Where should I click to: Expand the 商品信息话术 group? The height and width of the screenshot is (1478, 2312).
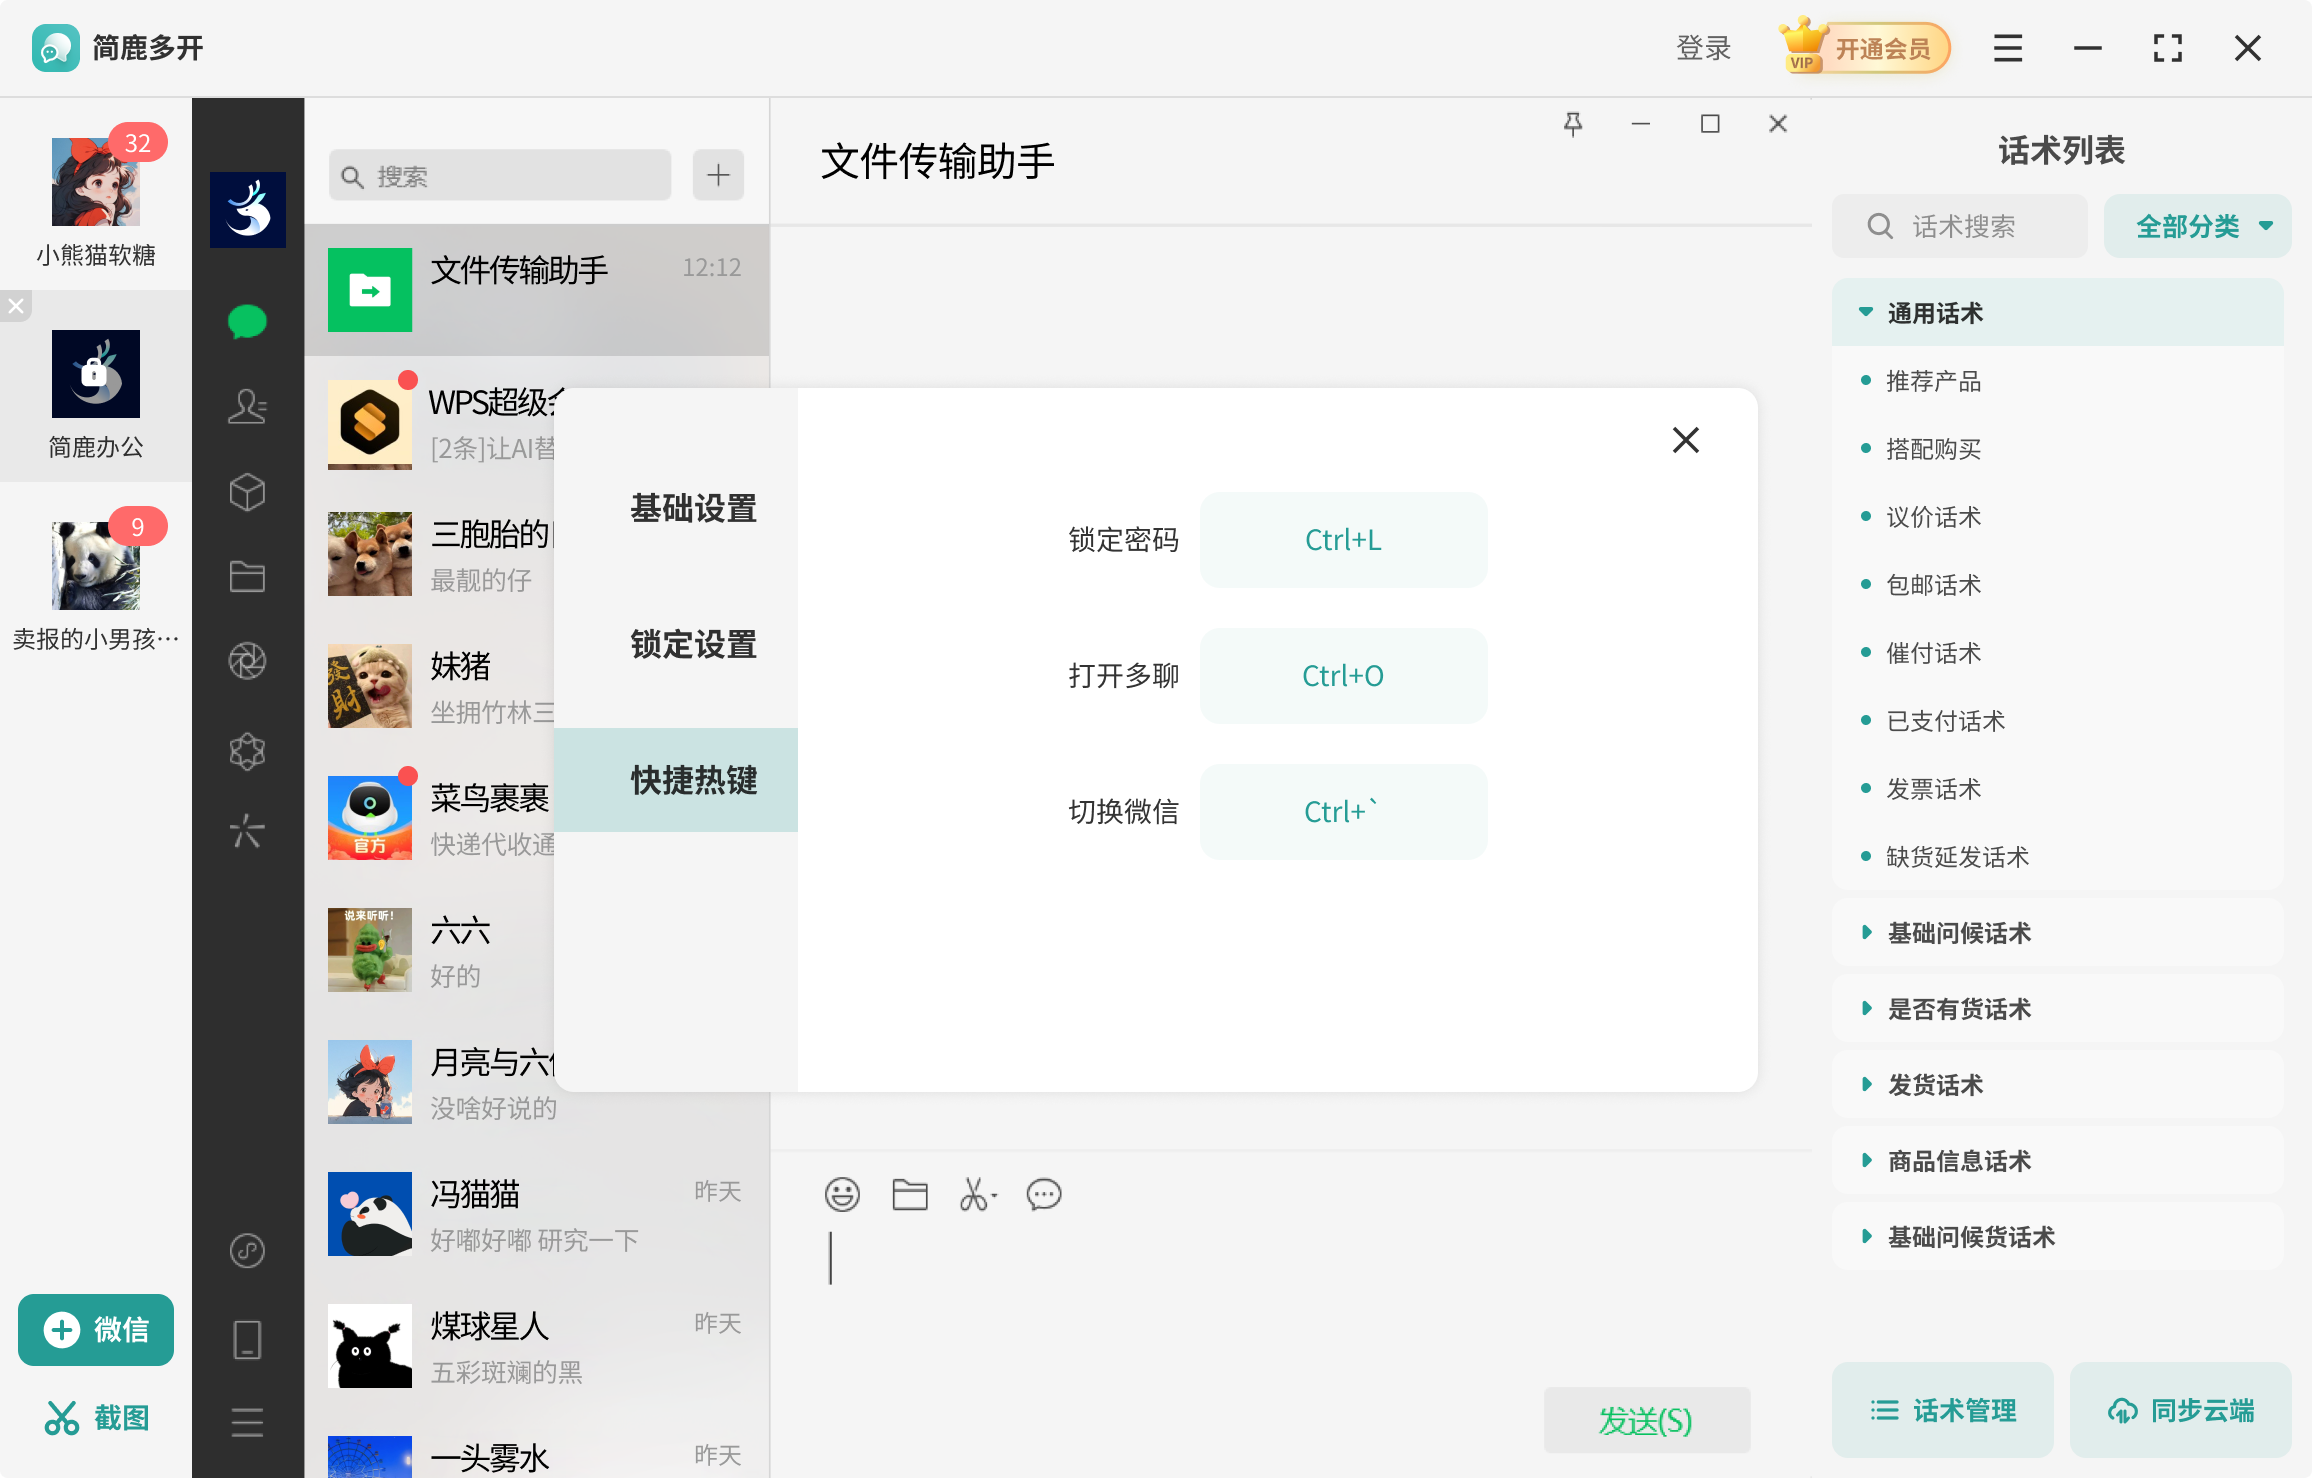pyautogui.click(x=1958, y=1161)
